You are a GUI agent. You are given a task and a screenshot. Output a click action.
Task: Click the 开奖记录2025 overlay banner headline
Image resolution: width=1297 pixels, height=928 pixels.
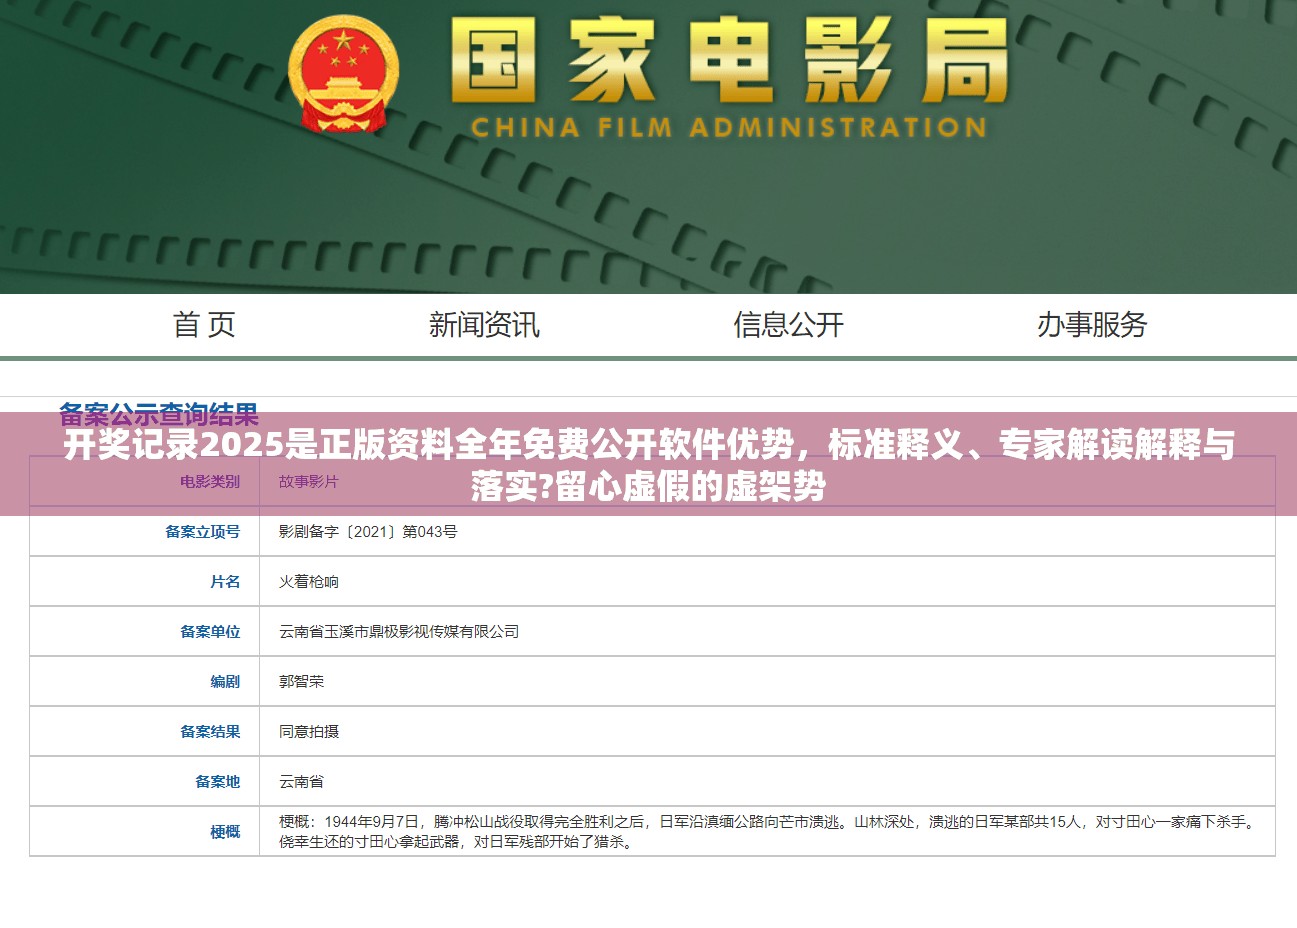(x=648, y=465)
